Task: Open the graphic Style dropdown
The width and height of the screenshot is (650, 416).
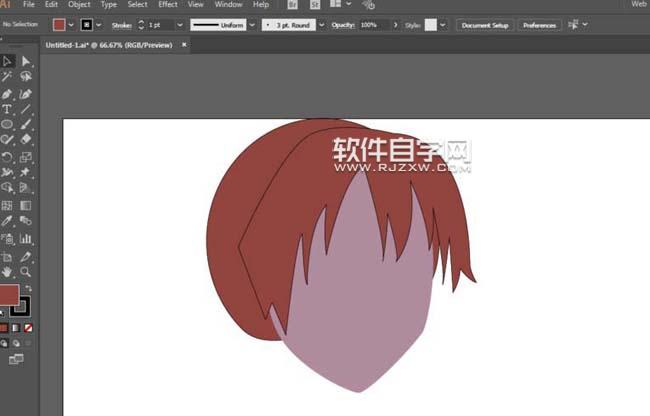Action: point(443,25)
